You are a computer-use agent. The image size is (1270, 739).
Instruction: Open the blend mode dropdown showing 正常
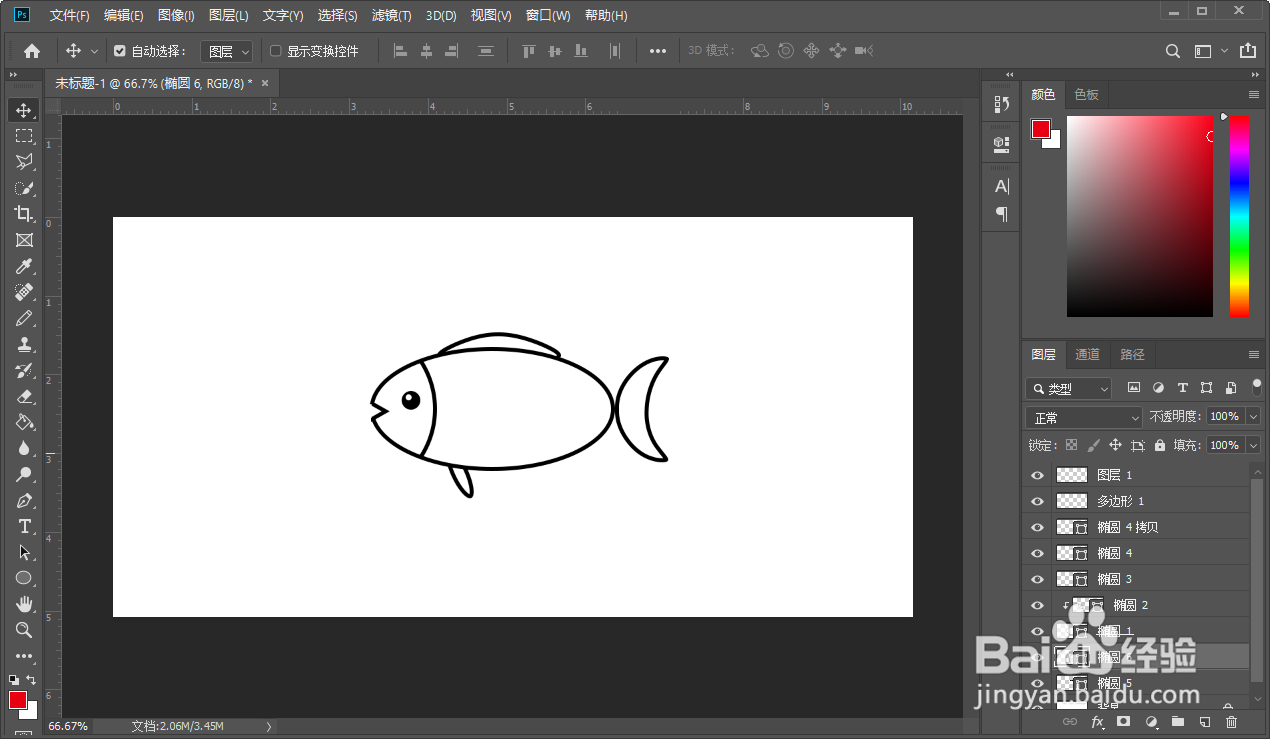click(x=1083, y=417)
